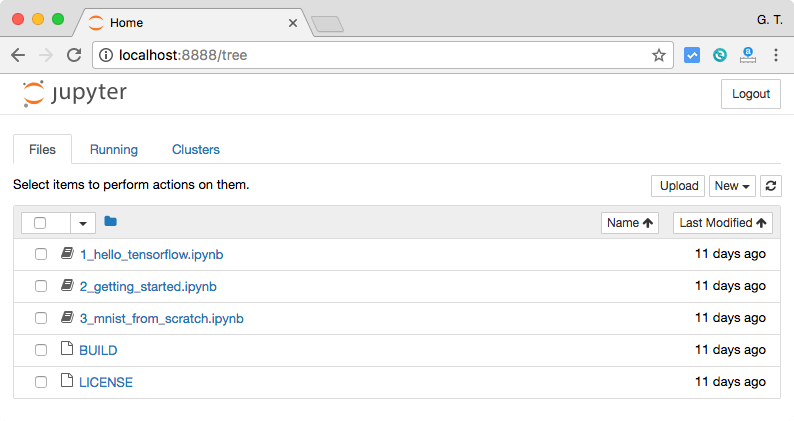Open the New dropdown menu
This screenshot has height=421, width=794.
732,186
